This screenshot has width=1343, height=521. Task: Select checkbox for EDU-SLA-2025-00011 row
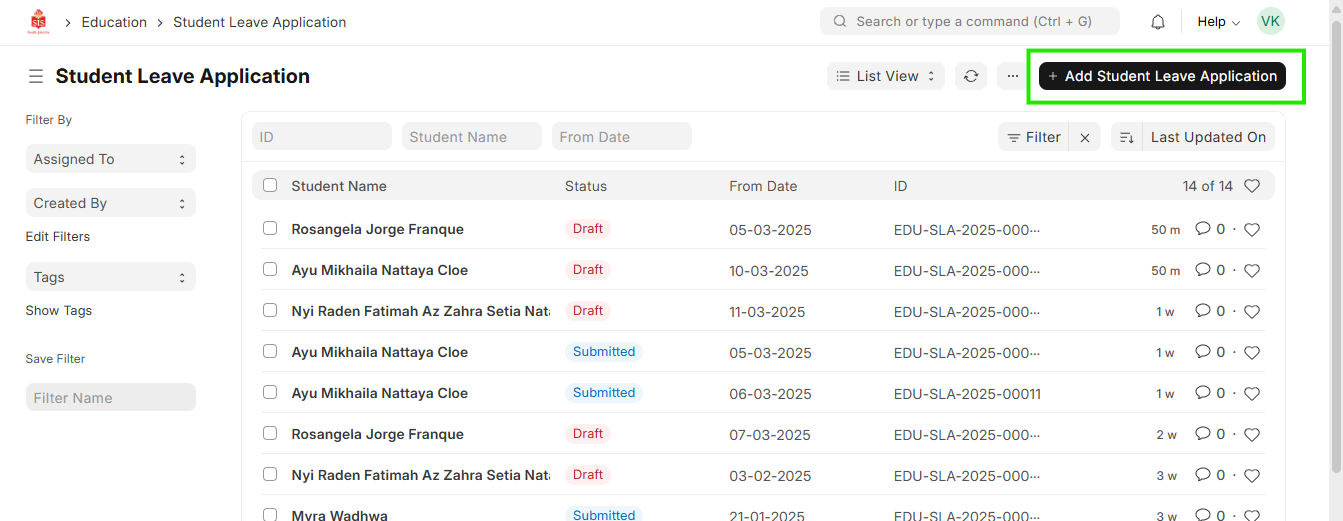pyautogui.click(x=270, y=392)
